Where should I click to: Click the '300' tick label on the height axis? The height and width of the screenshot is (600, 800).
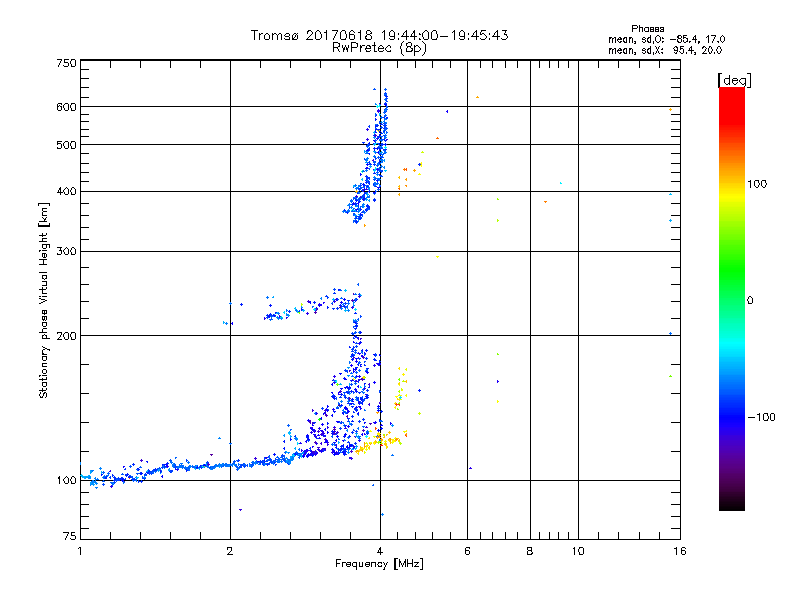coord(66,251)
